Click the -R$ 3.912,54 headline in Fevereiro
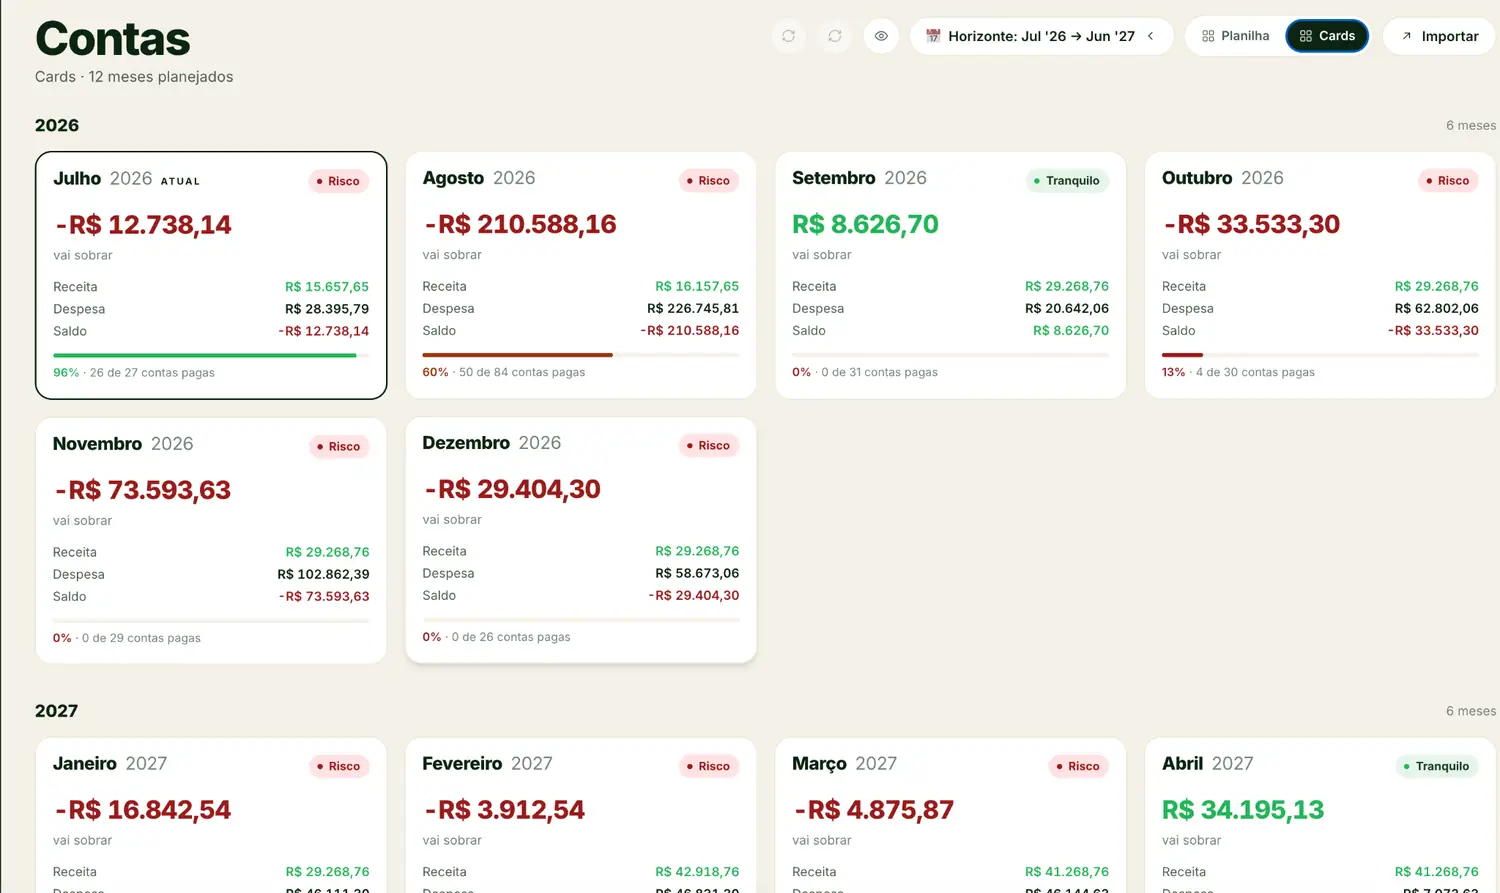Image resolution: width=1500 pixels, height=893 pixels. point(504,810)
